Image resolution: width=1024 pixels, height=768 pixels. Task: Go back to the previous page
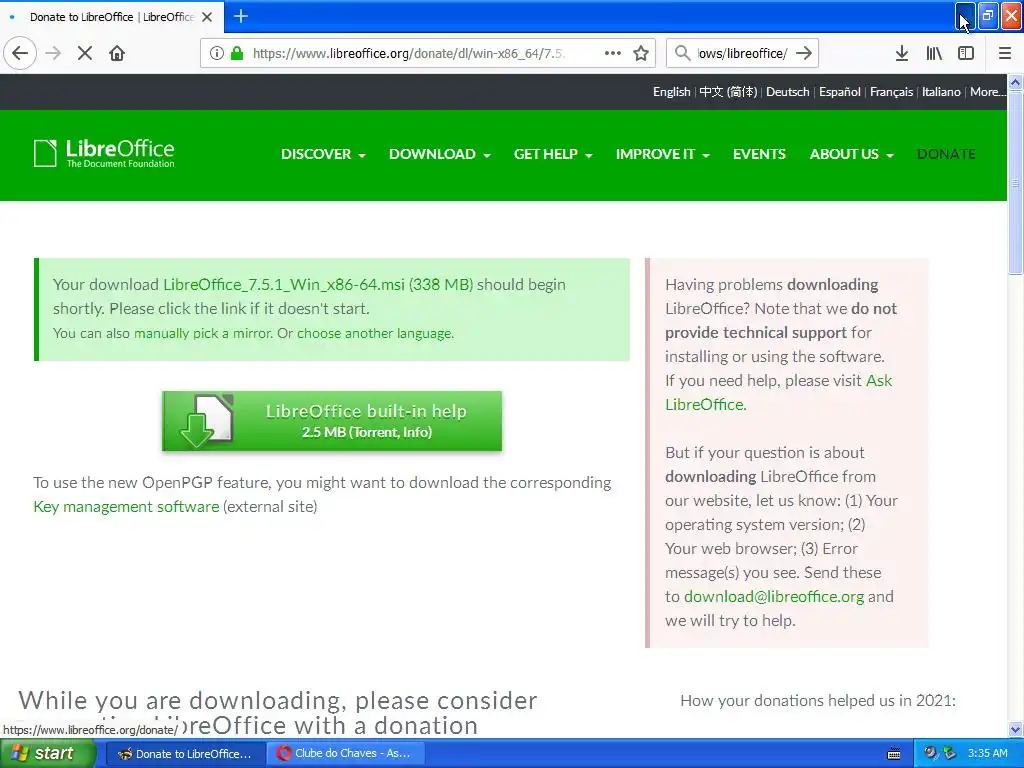click(20, 53)
